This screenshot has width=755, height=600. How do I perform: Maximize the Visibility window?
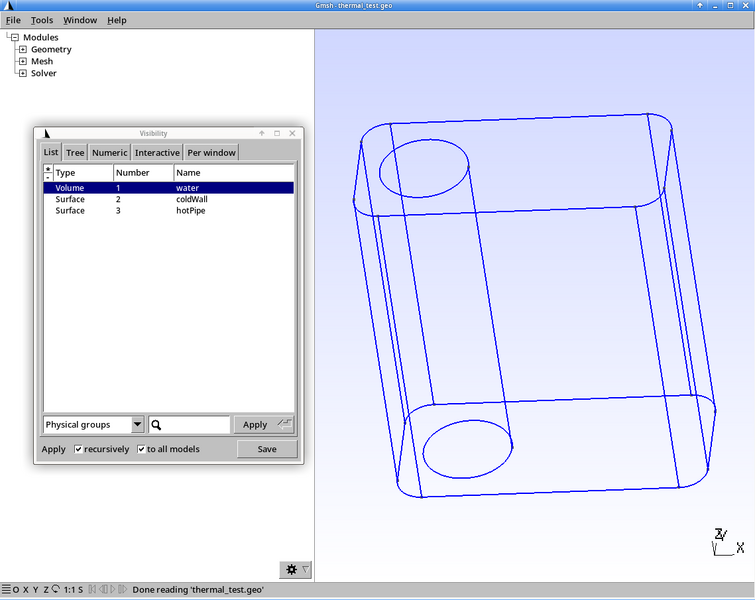coord(277,133)
